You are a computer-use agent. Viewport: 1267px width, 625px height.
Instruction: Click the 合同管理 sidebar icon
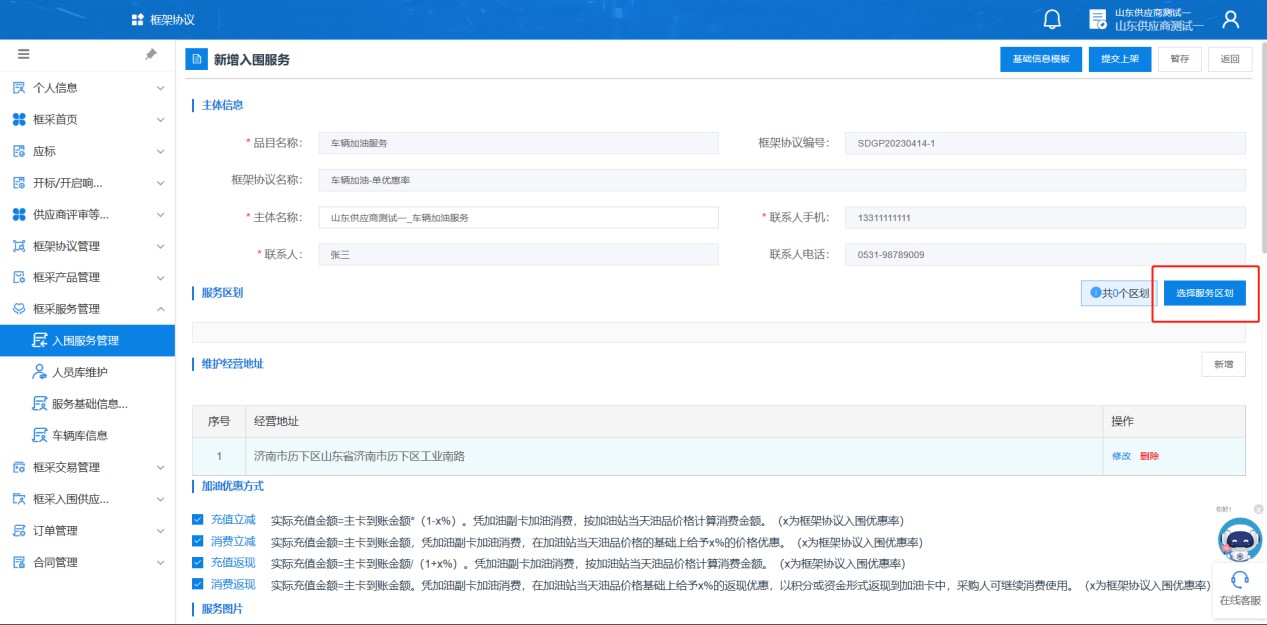point(19,562)
